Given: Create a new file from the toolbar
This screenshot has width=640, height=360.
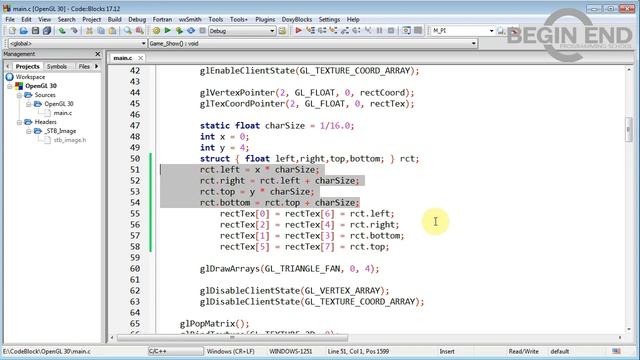Looking at the screenshot, I should click(x=12, y=31).
